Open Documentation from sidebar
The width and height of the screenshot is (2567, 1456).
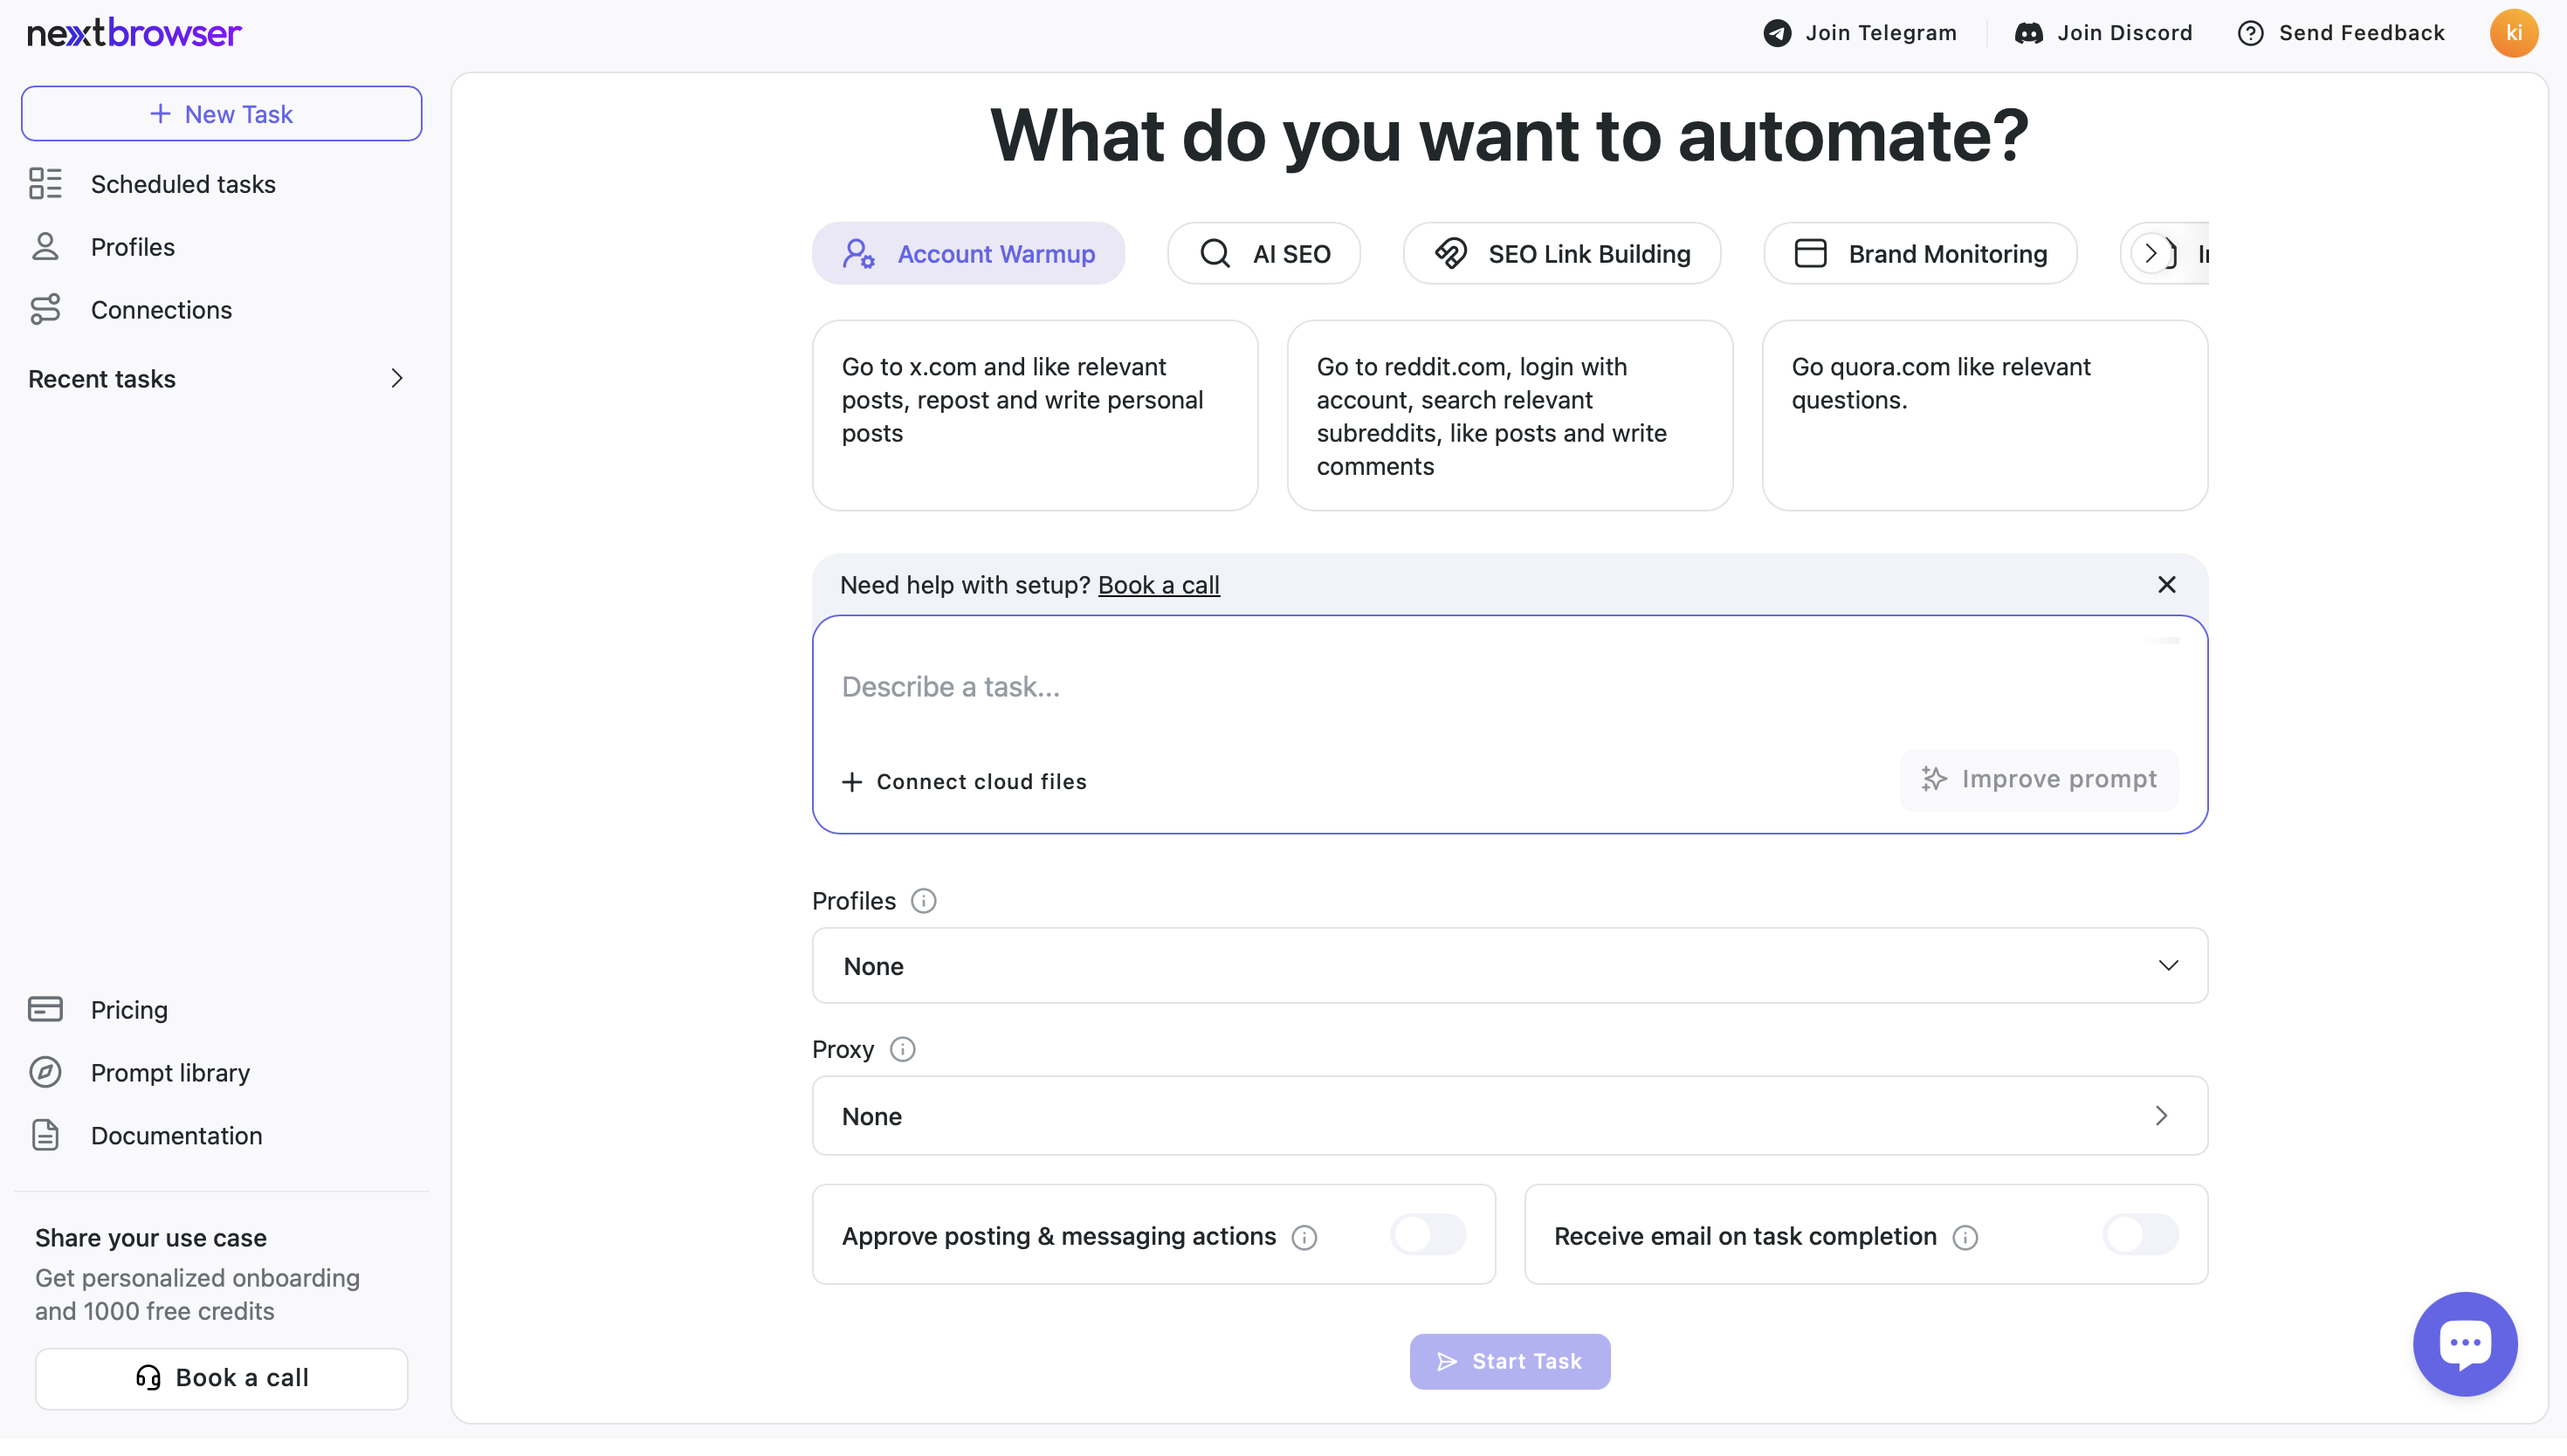(176, 1135)
